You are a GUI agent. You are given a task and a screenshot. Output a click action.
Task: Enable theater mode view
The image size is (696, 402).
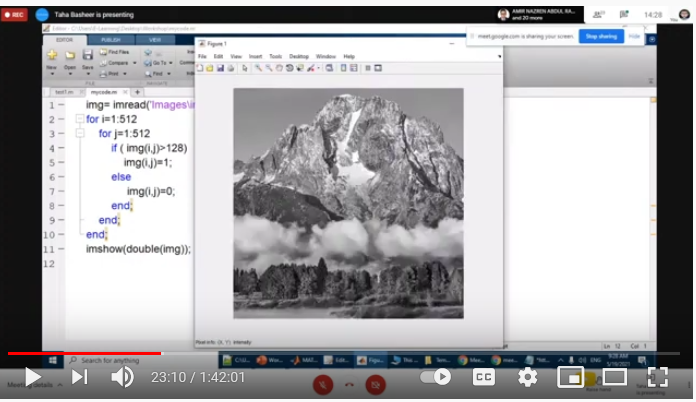pos(614,377)
